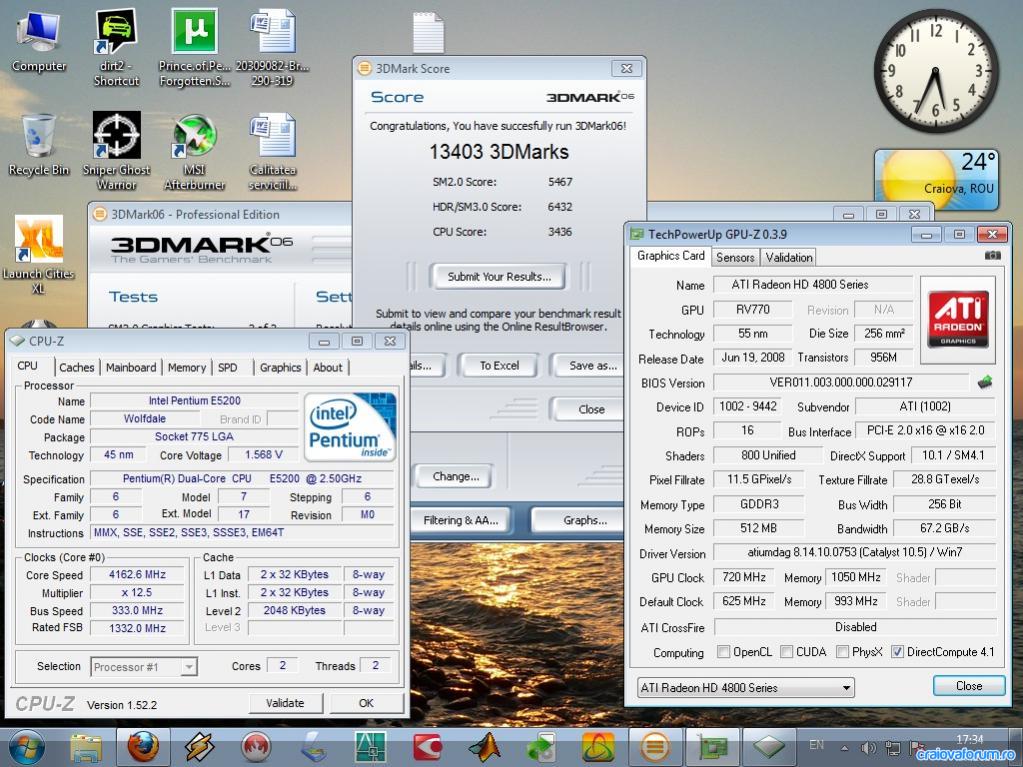Open the Mainboard tab in CPU-Z
Viewport: 1023px width, 767px height.
click(x=131, y=367)
